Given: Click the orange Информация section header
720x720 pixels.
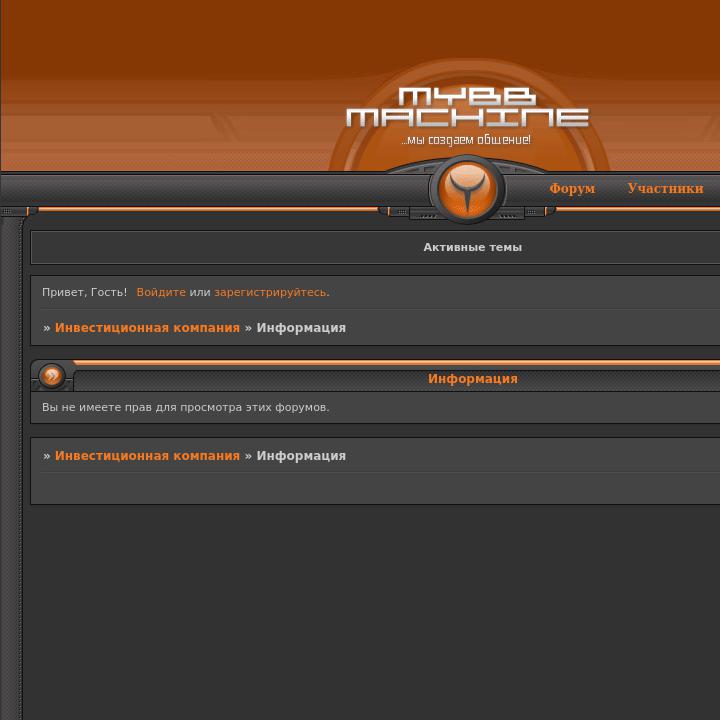Looking at the screenshot, I should (x=472, y=379).
